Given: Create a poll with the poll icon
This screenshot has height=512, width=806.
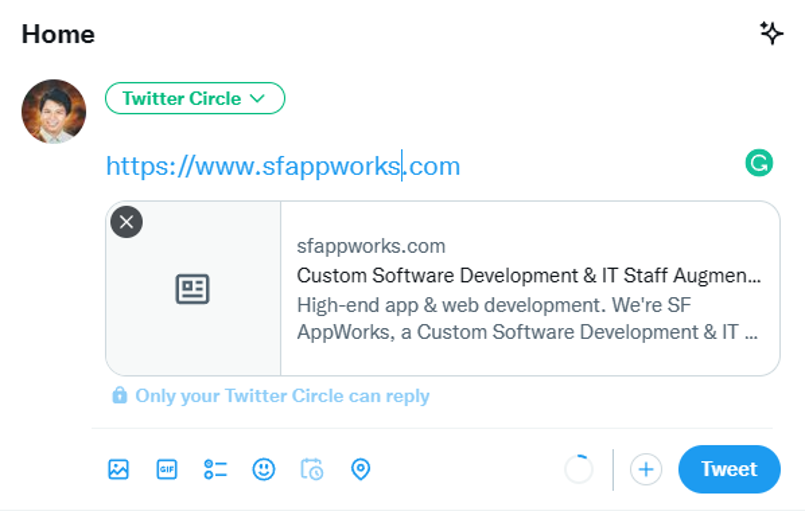Looking at the screenshot, I should 215,469.
